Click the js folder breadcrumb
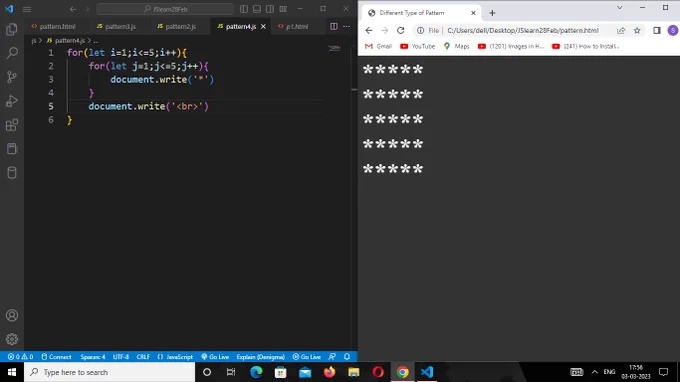Image resolution: width=680 pixels, height=382 pixels. [34, 40]
